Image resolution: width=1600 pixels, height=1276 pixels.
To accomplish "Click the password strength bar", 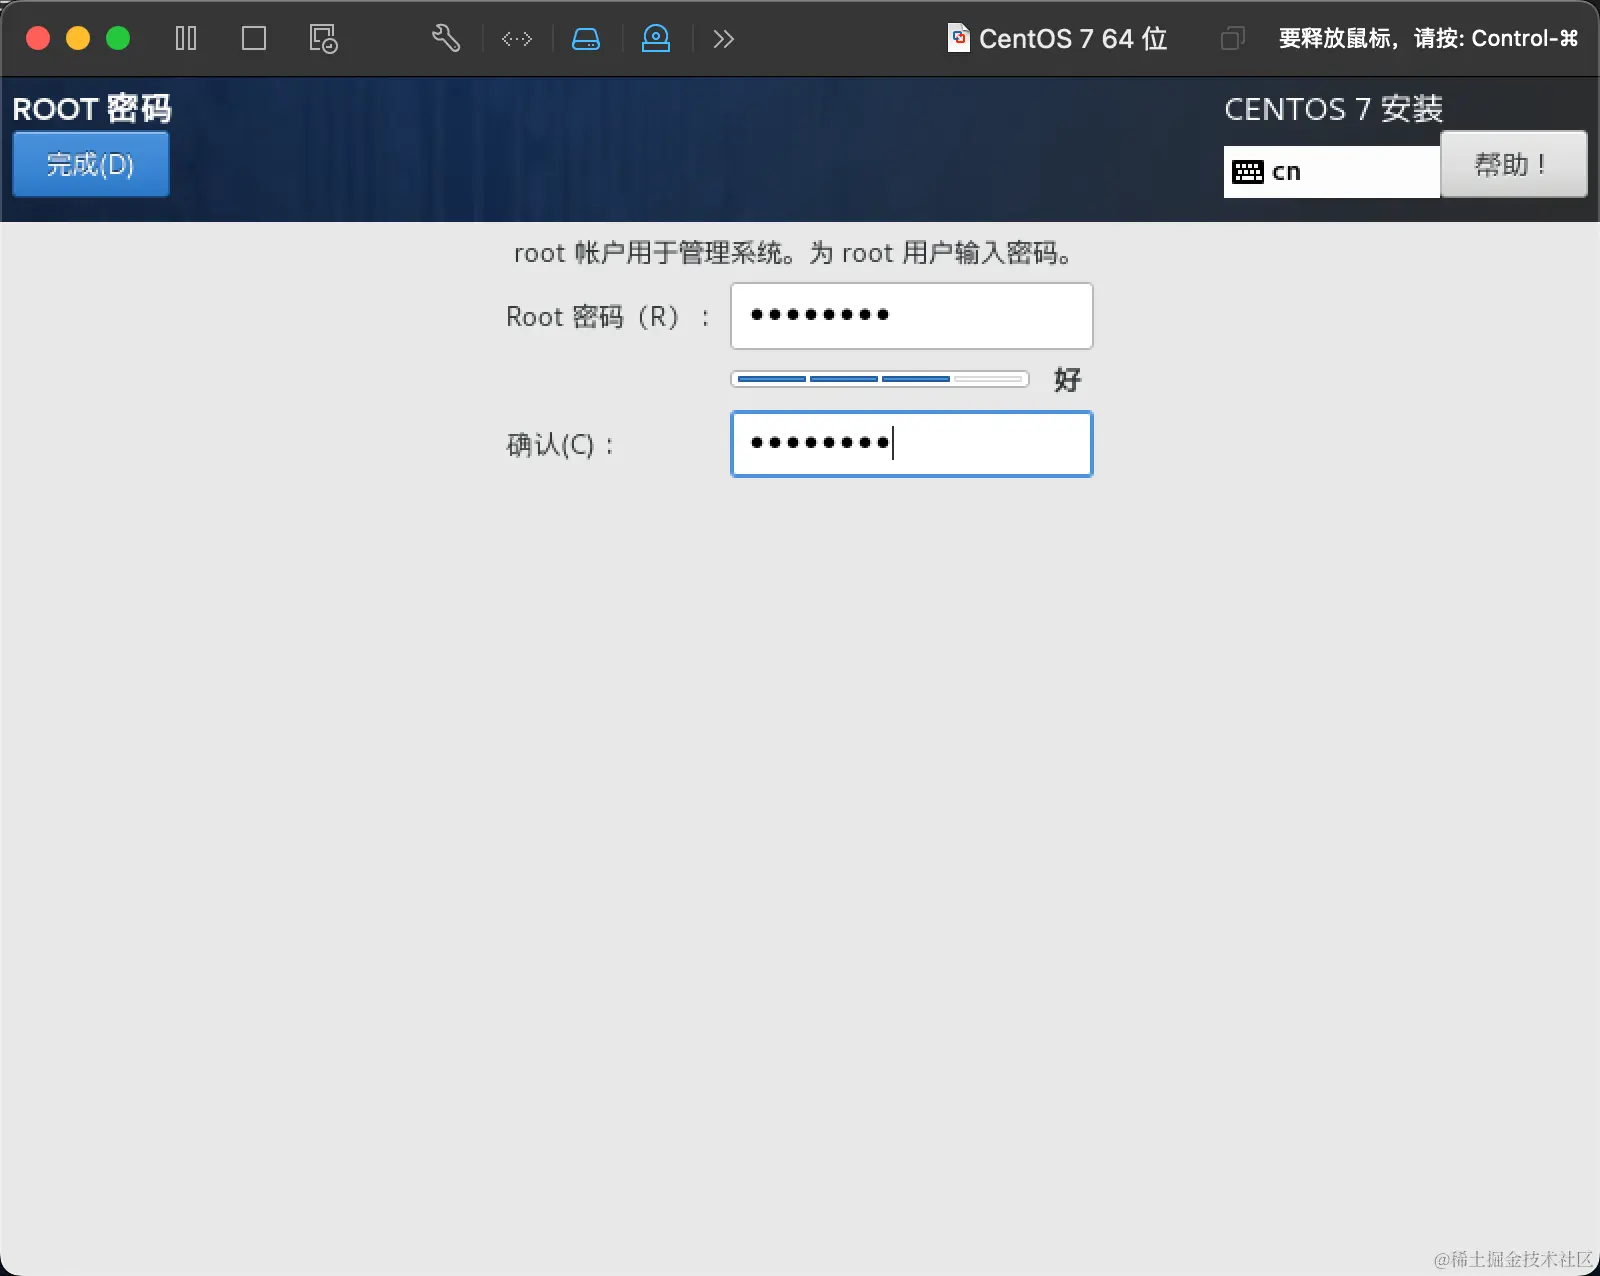I will [x=880, y=379].
